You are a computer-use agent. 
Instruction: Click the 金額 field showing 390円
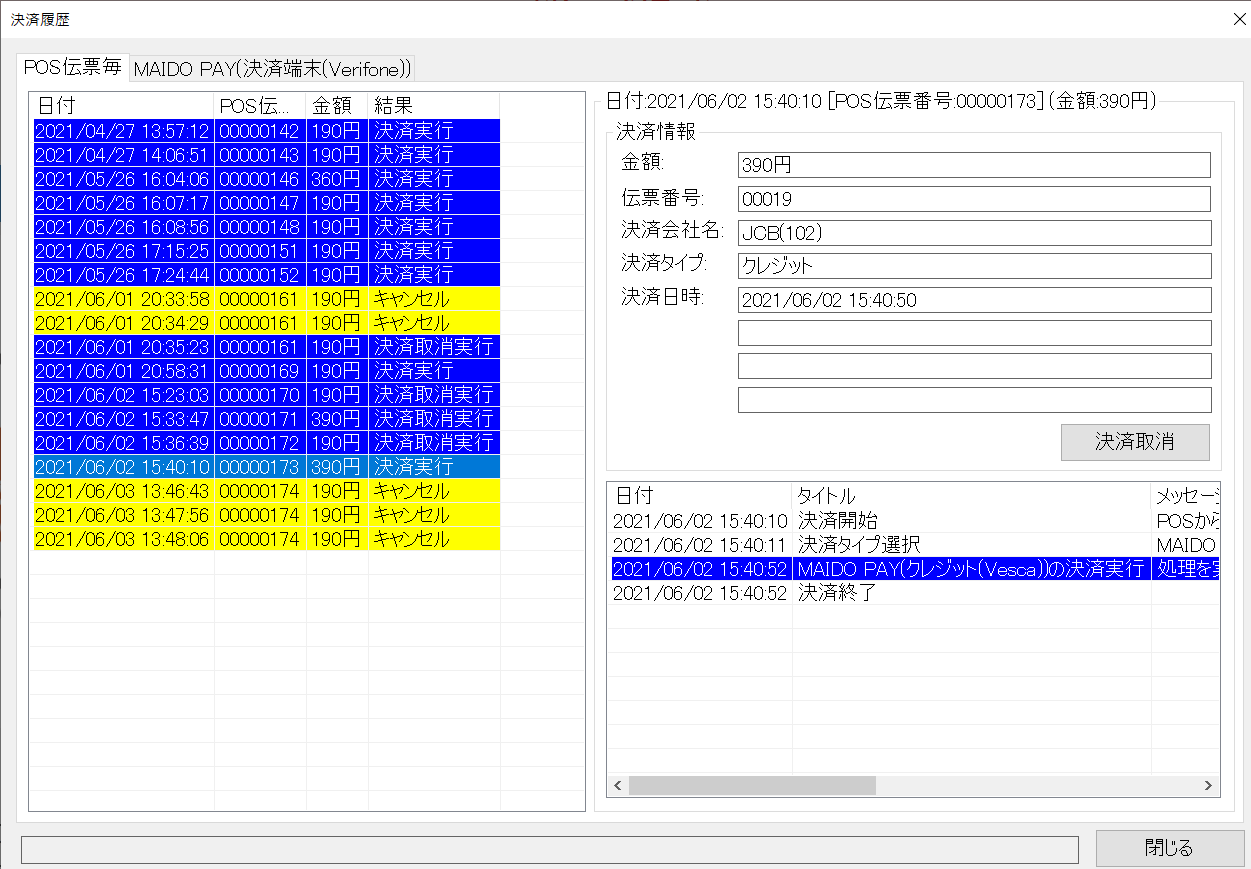pos(974,165)
